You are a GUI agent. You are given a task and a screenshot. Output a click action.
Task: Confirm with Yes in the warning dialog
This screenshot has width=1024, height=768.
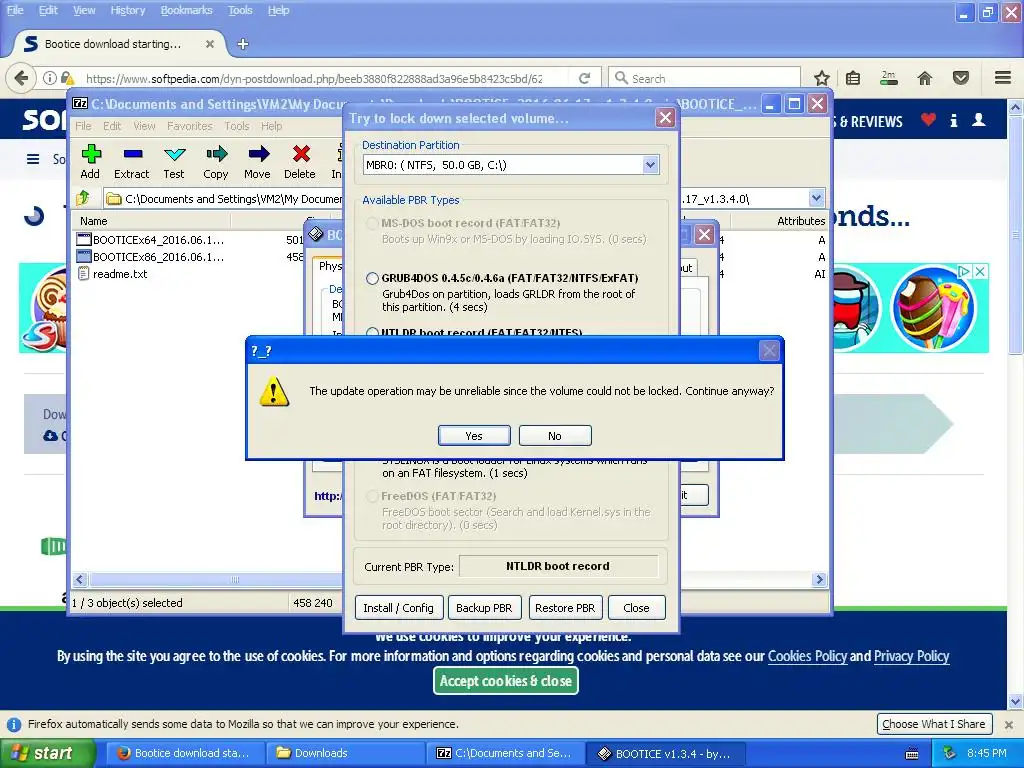click(x=474, y=436)
